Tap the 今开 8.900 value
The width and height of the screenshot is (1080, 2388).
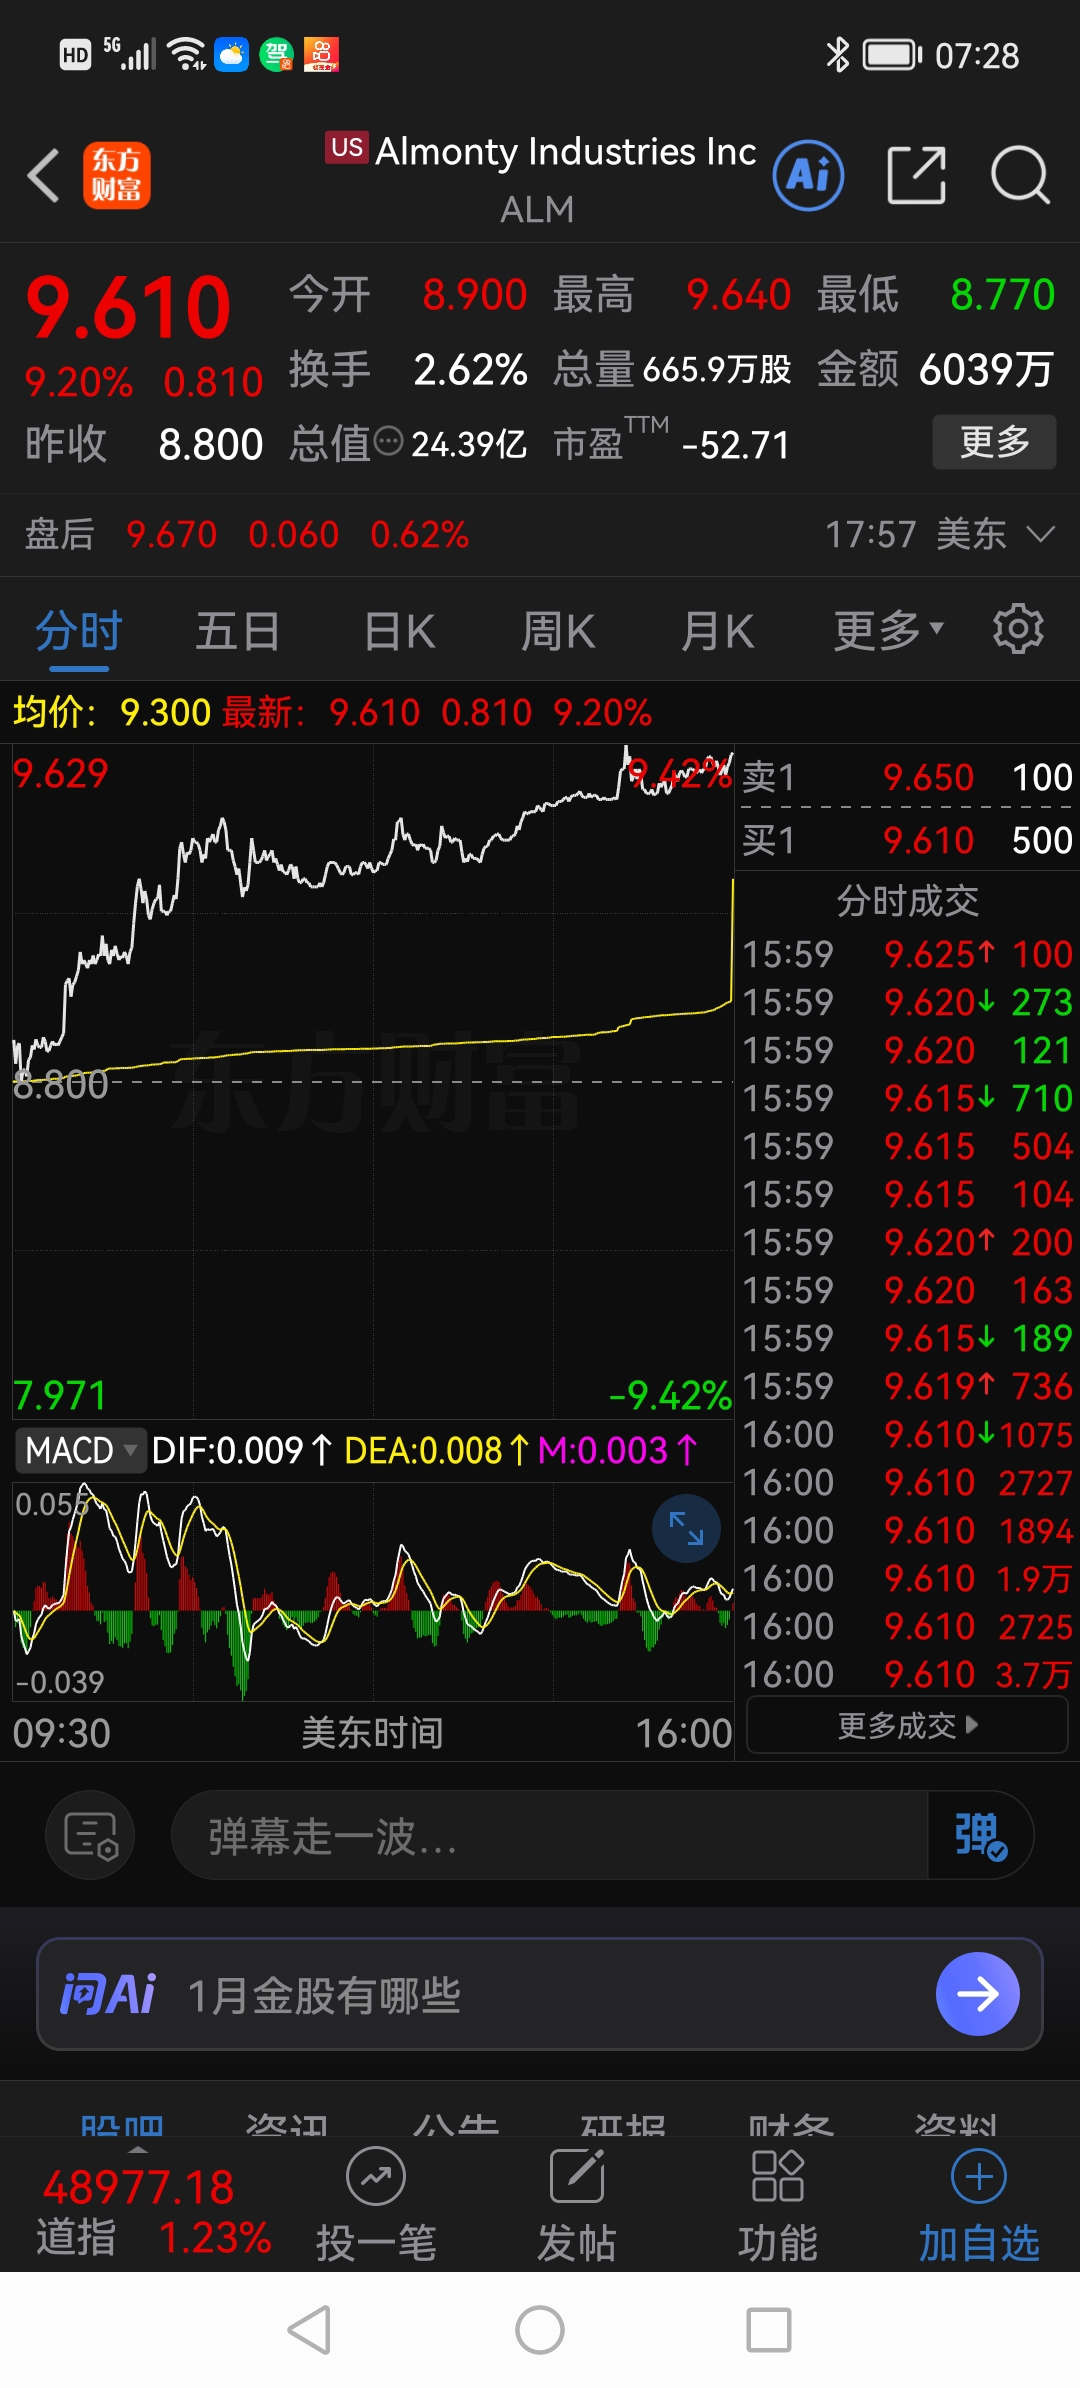click(x=474, y=294)
